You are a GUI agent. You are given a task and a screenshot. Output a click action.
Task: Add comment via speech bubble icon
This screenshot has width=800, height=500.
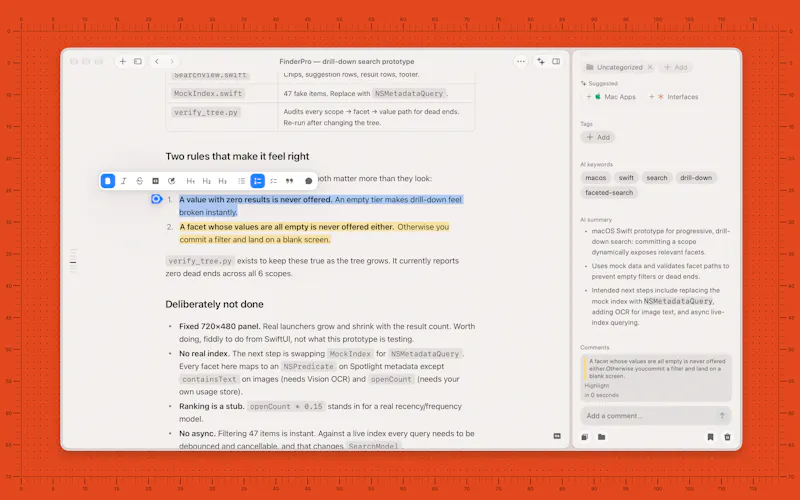coord(309,181)
